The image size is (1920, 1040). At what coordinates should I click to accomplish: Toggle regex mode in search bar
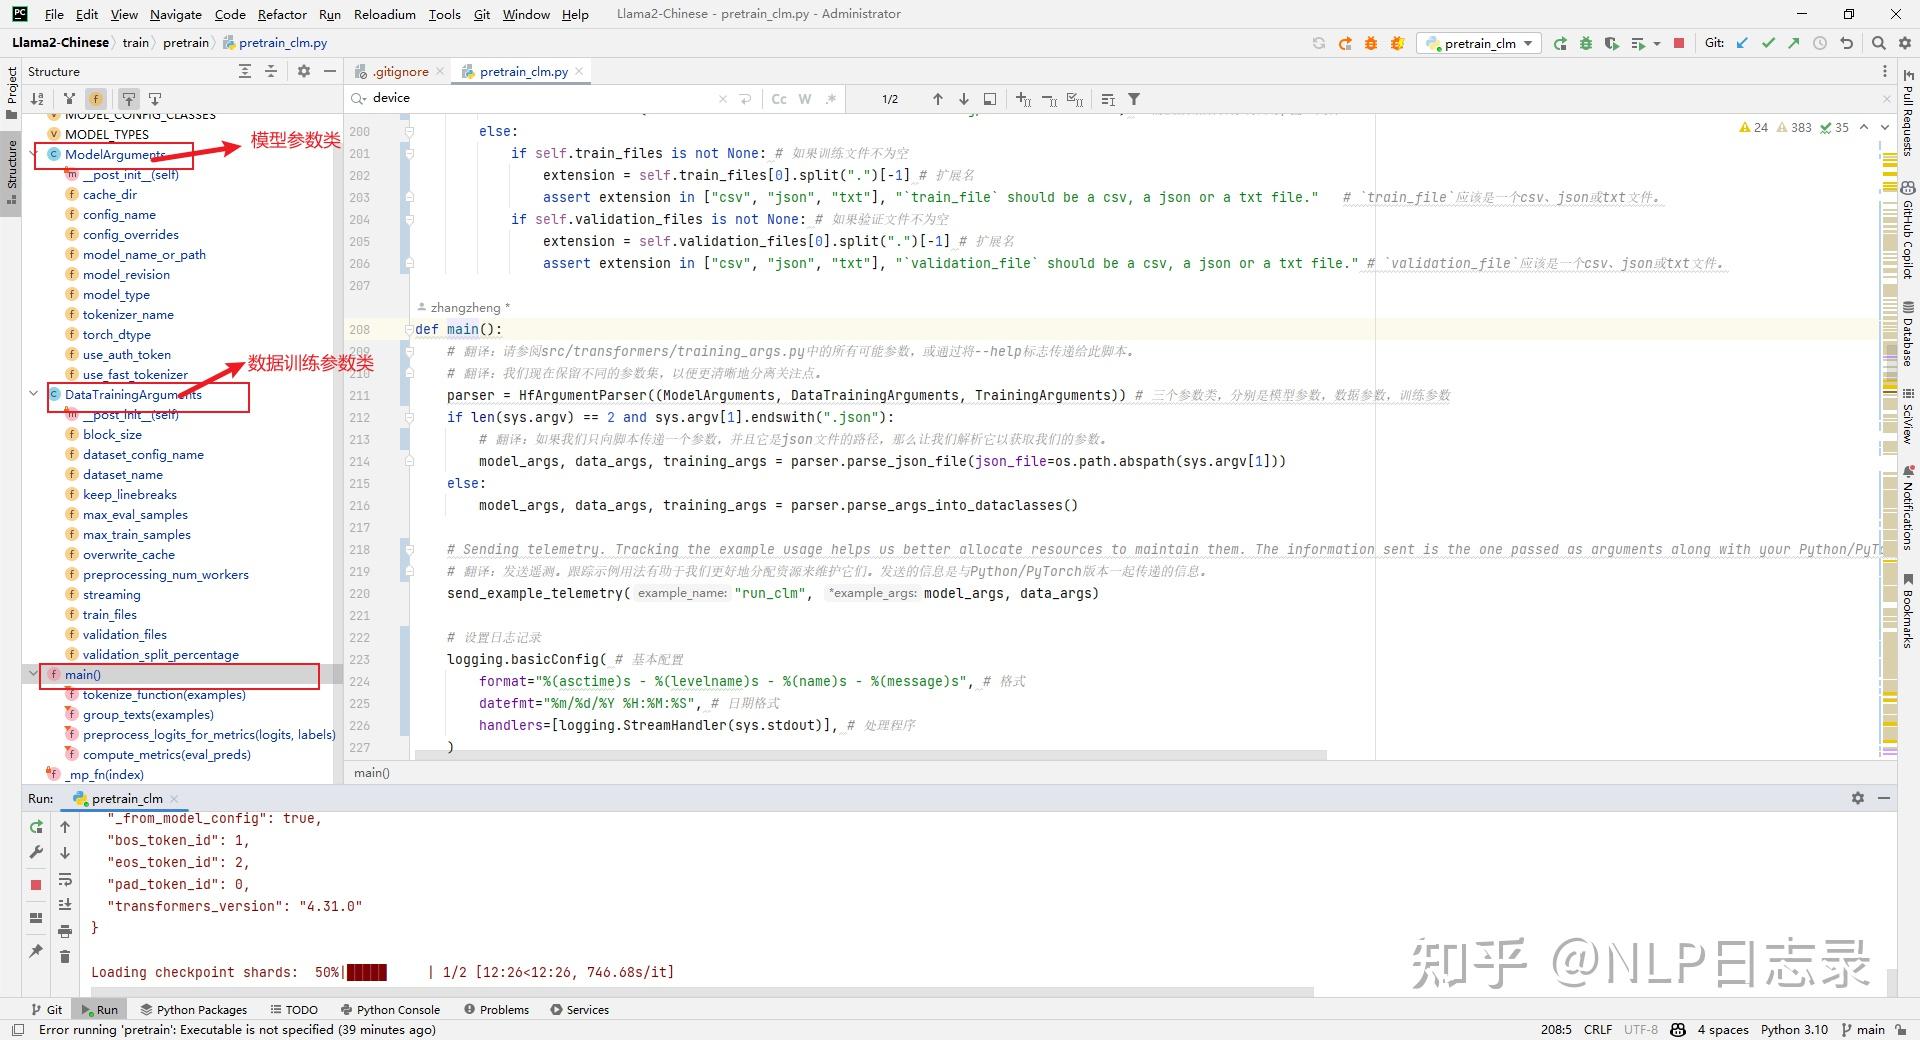coord(831,98)
